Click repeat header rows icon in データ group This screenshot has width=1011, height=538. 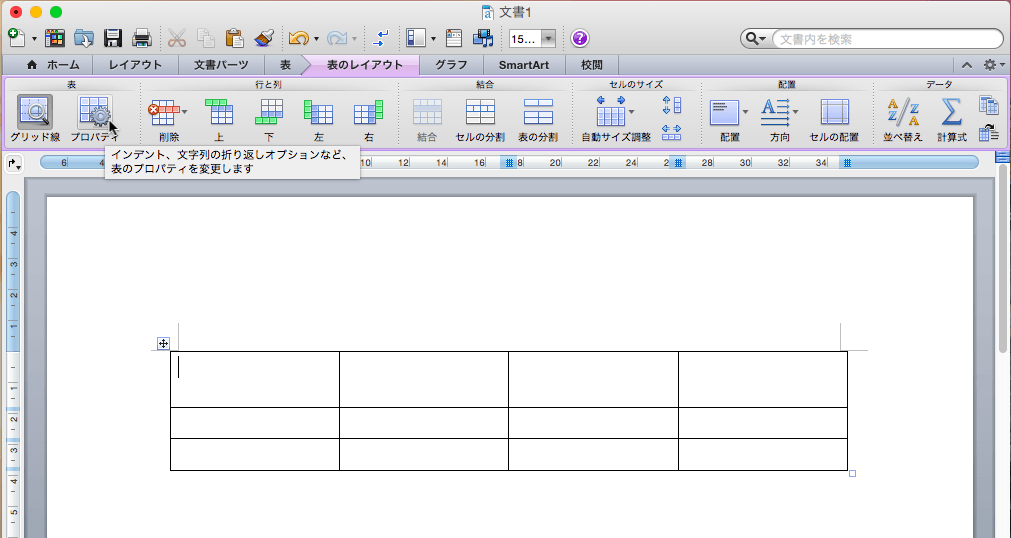click(988, 105)
